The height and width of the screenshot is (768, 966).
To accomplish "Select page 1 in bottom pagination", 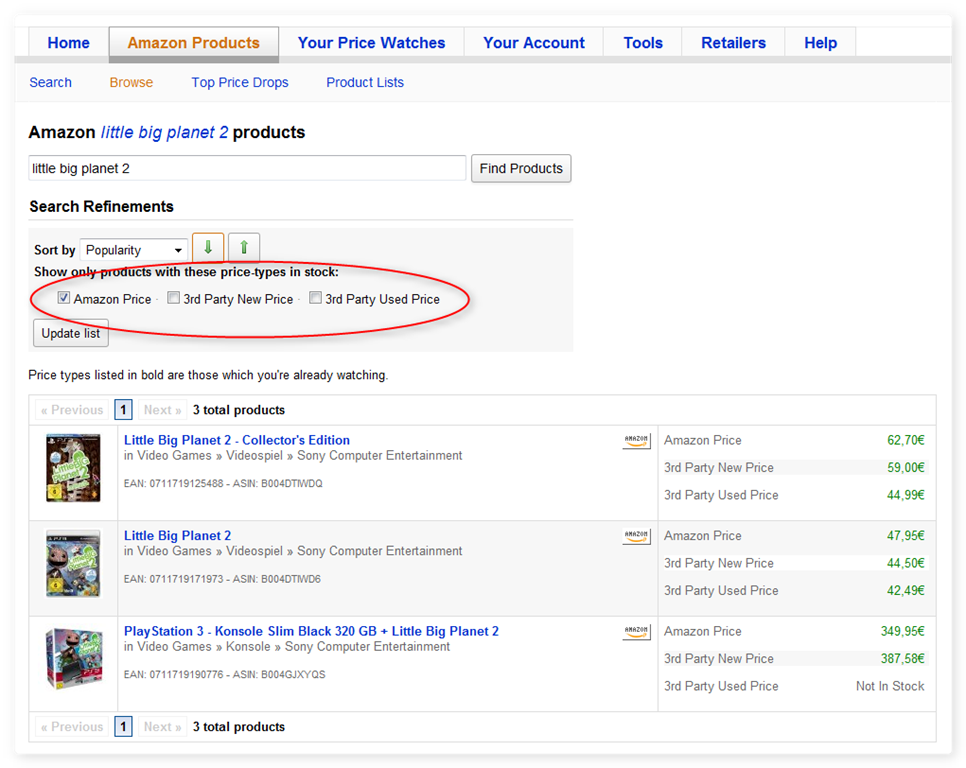I will click(123, 727).
